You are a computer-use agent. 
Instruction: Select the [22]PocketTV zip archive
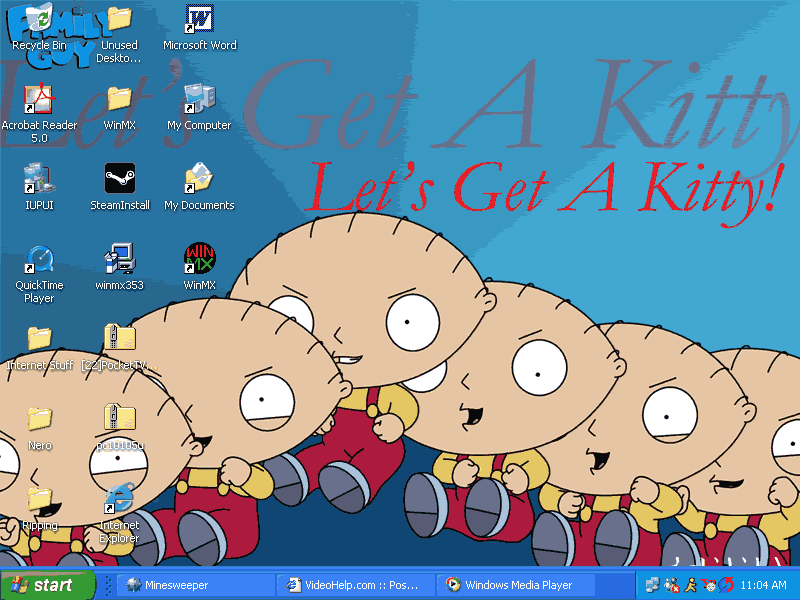[120, 348]
